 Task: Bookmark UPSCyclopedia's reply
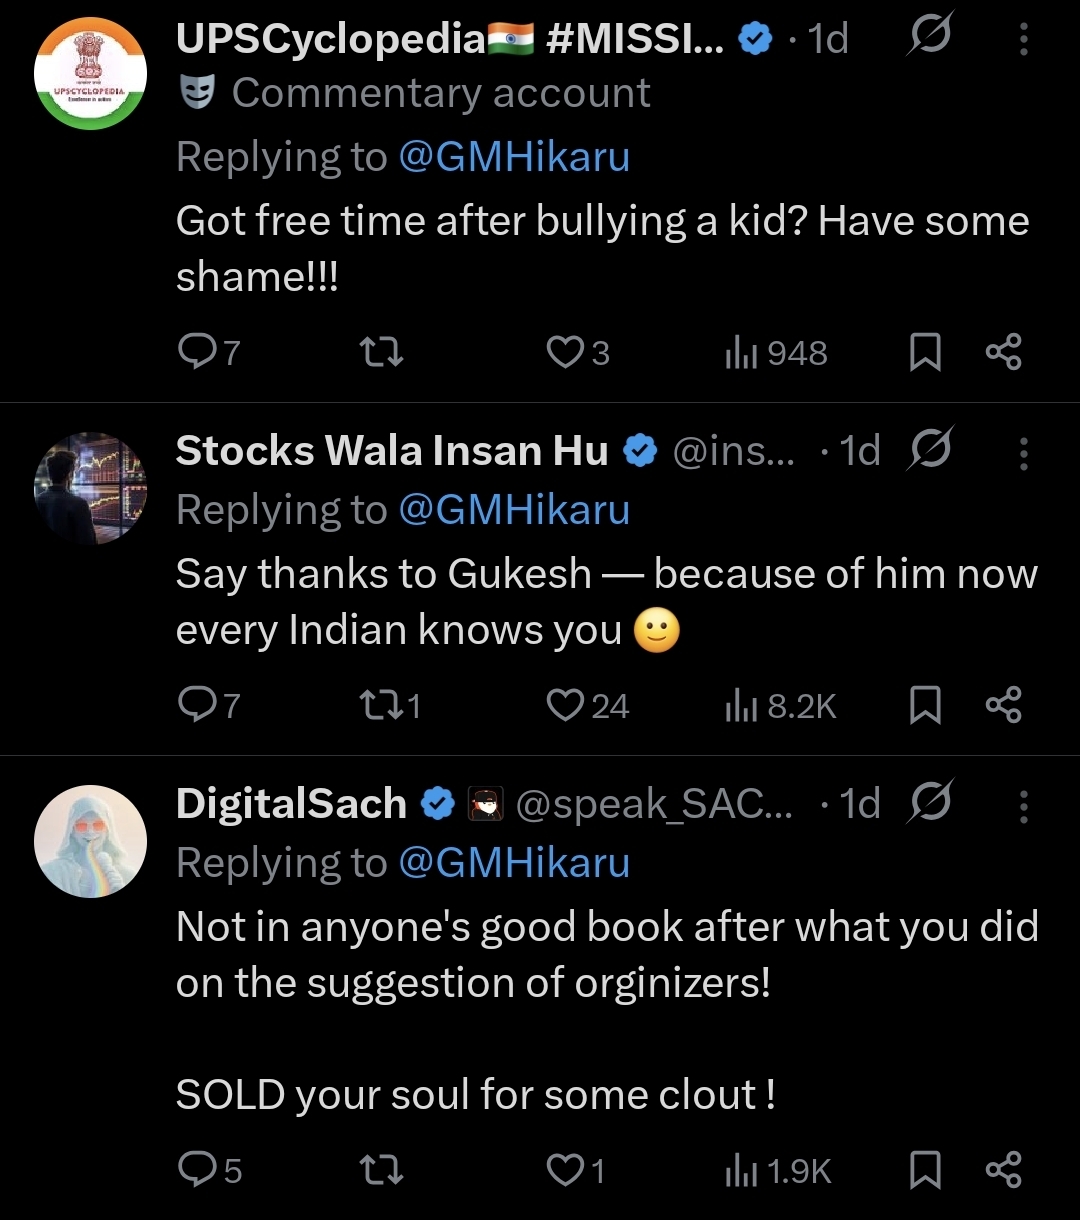coord(925,352)
